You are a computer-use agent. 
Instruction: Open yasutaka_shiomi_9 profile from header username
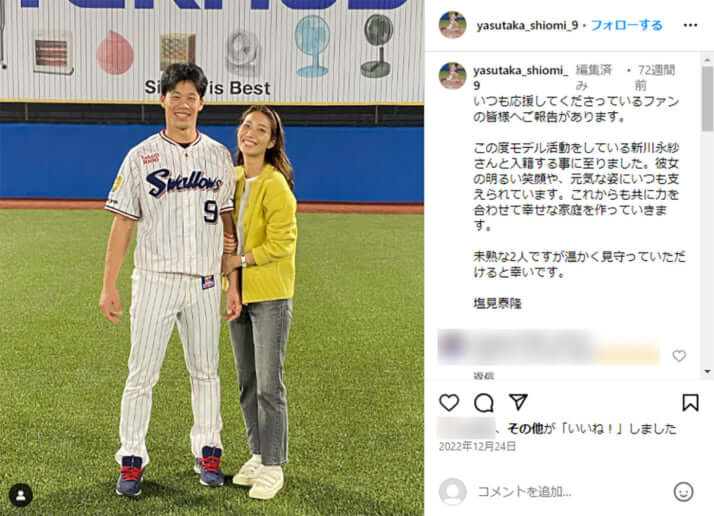point(527,26)
